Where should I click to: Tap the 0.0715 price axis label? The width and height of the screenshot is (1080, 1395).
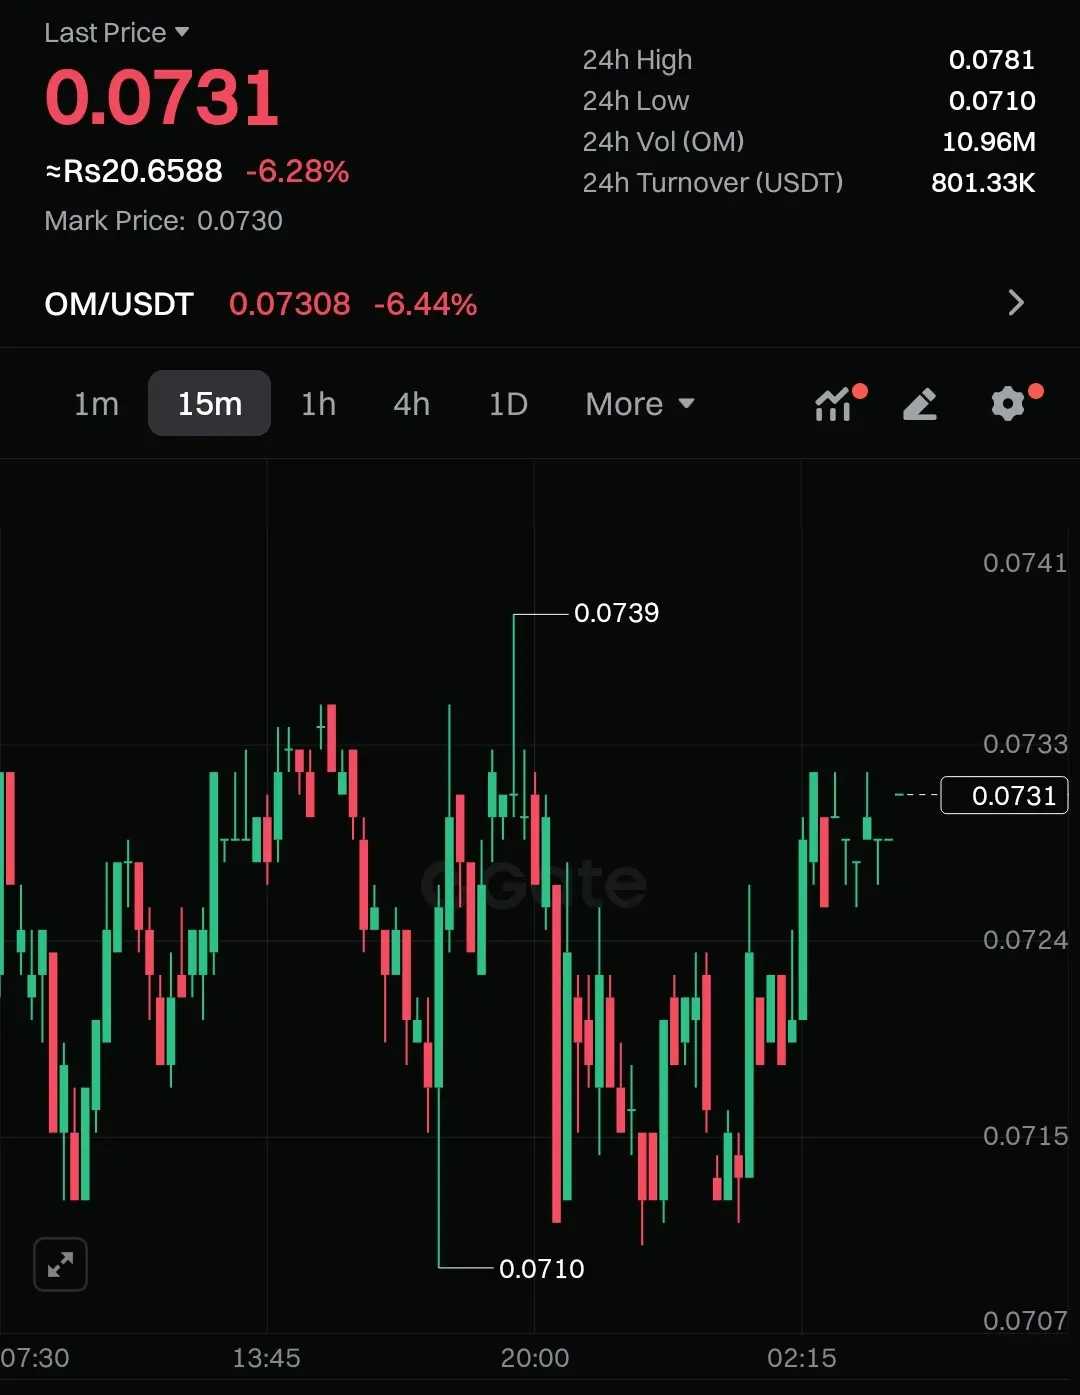tap(1025, 1136)
